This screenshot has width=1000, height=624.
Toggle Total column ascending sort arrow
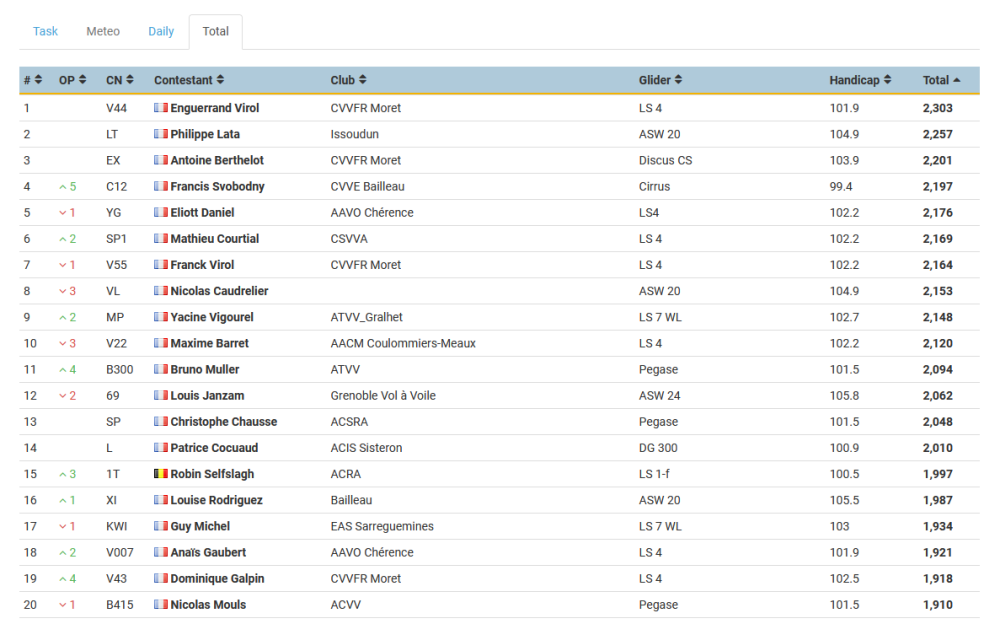pyautogui.click(x=957, y=80)
